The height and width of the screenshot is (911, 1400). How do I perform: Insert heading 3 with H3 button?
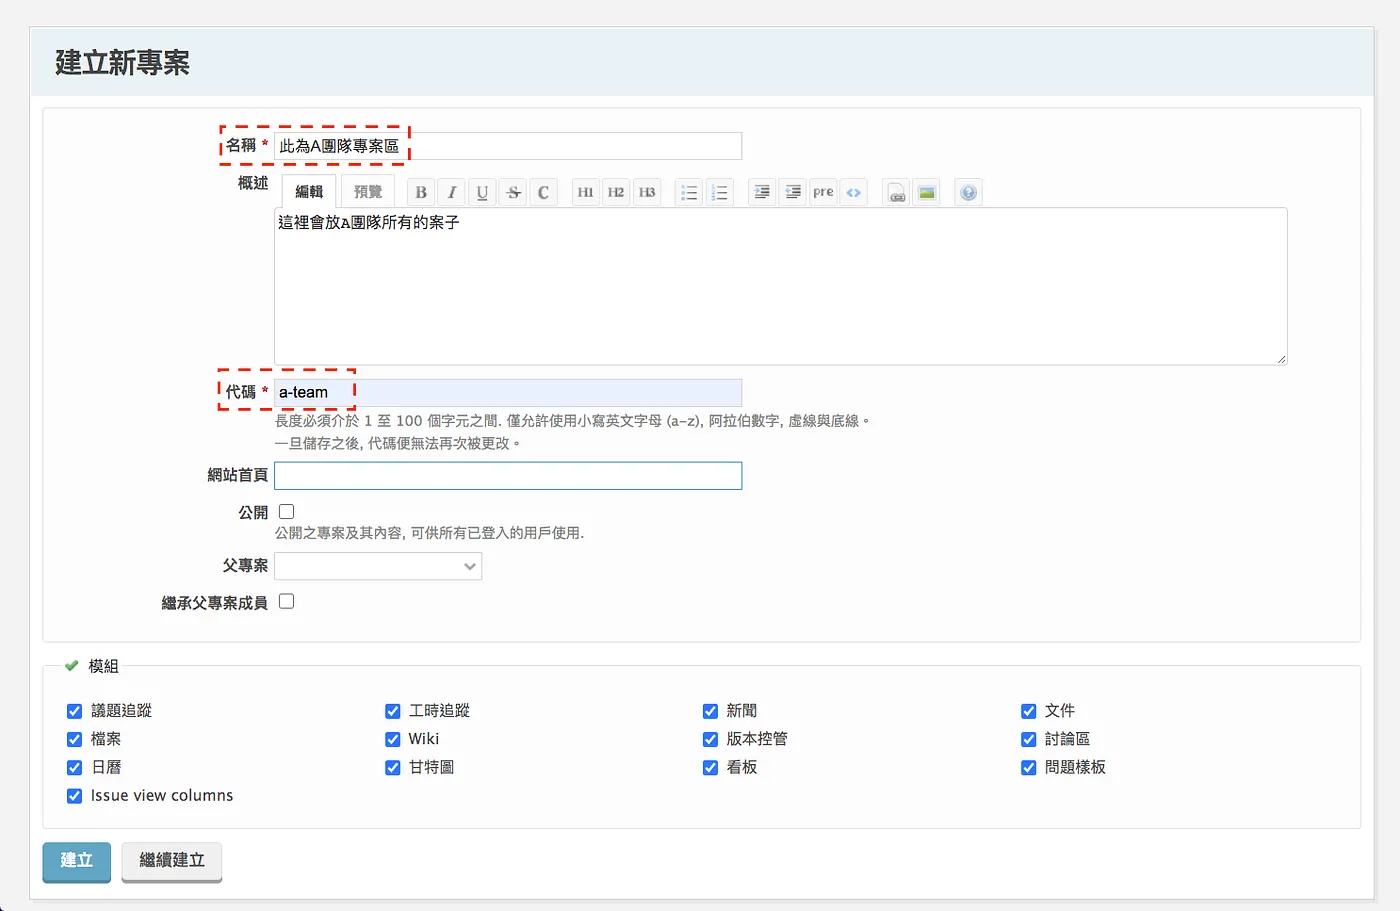647,192
